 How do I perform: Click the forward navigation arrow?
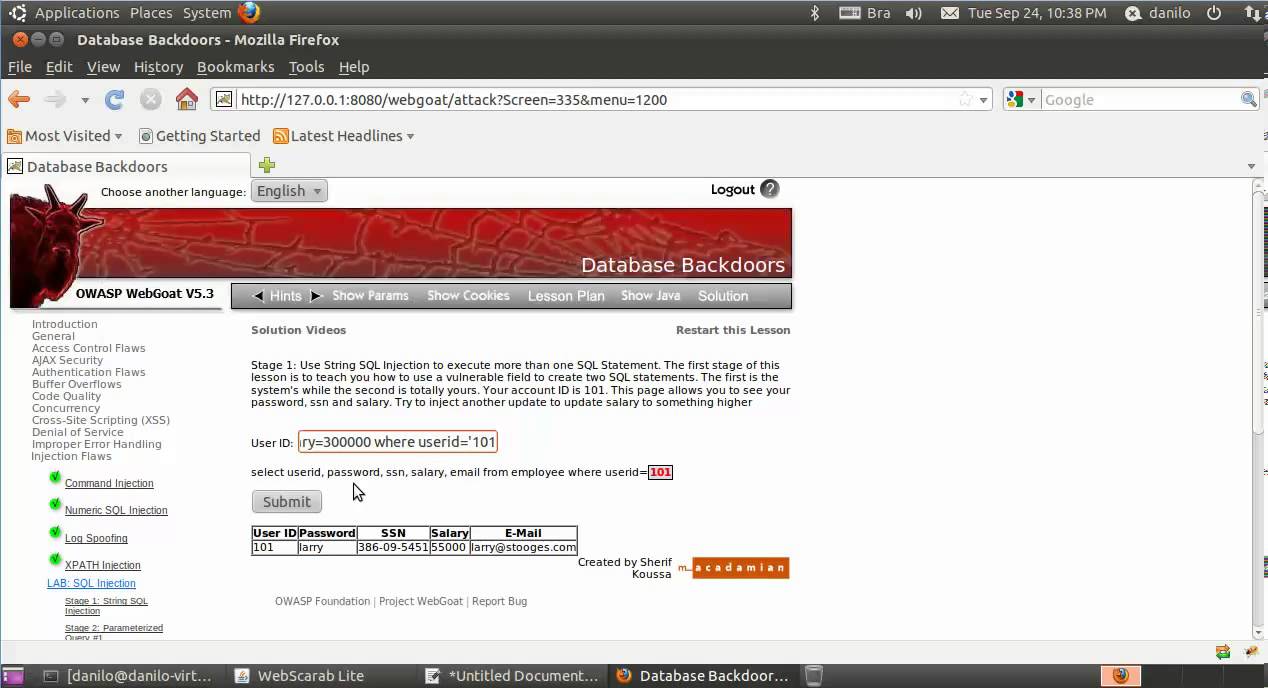pos(56,99)
